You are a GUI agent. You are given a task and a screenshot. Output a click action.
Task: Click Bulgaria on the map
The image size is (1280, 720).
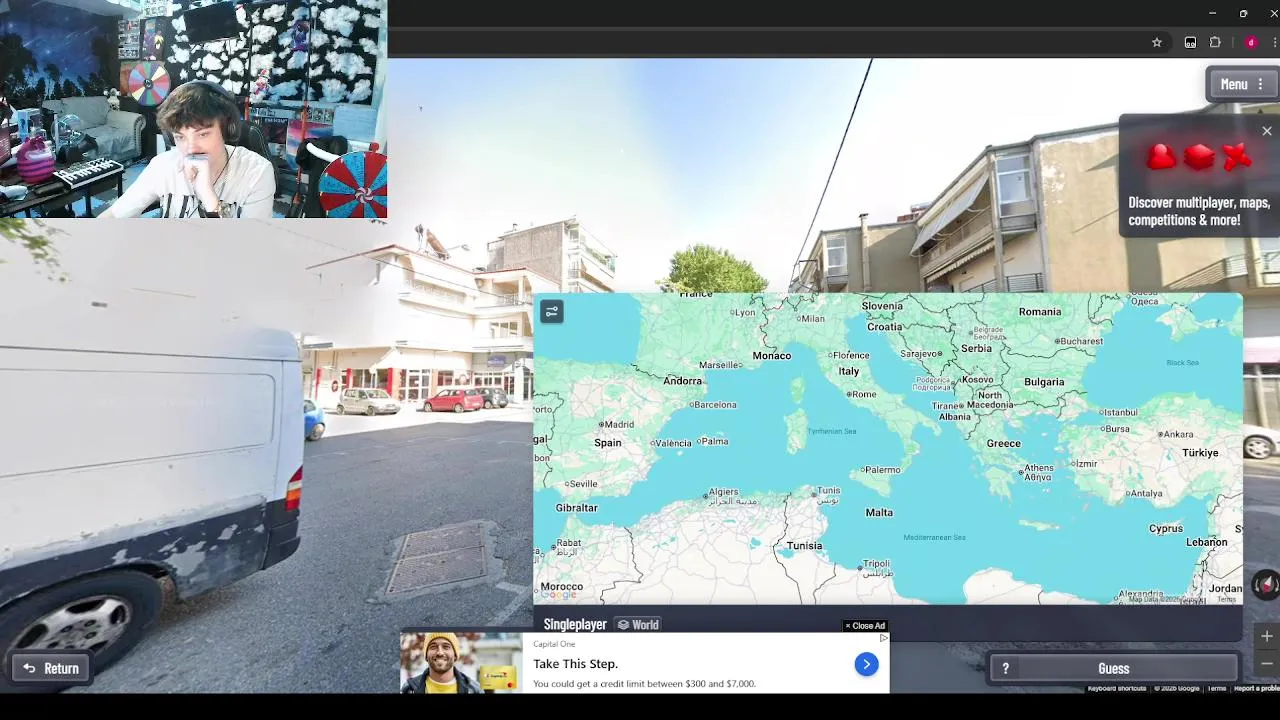[x=1044, y=382]
